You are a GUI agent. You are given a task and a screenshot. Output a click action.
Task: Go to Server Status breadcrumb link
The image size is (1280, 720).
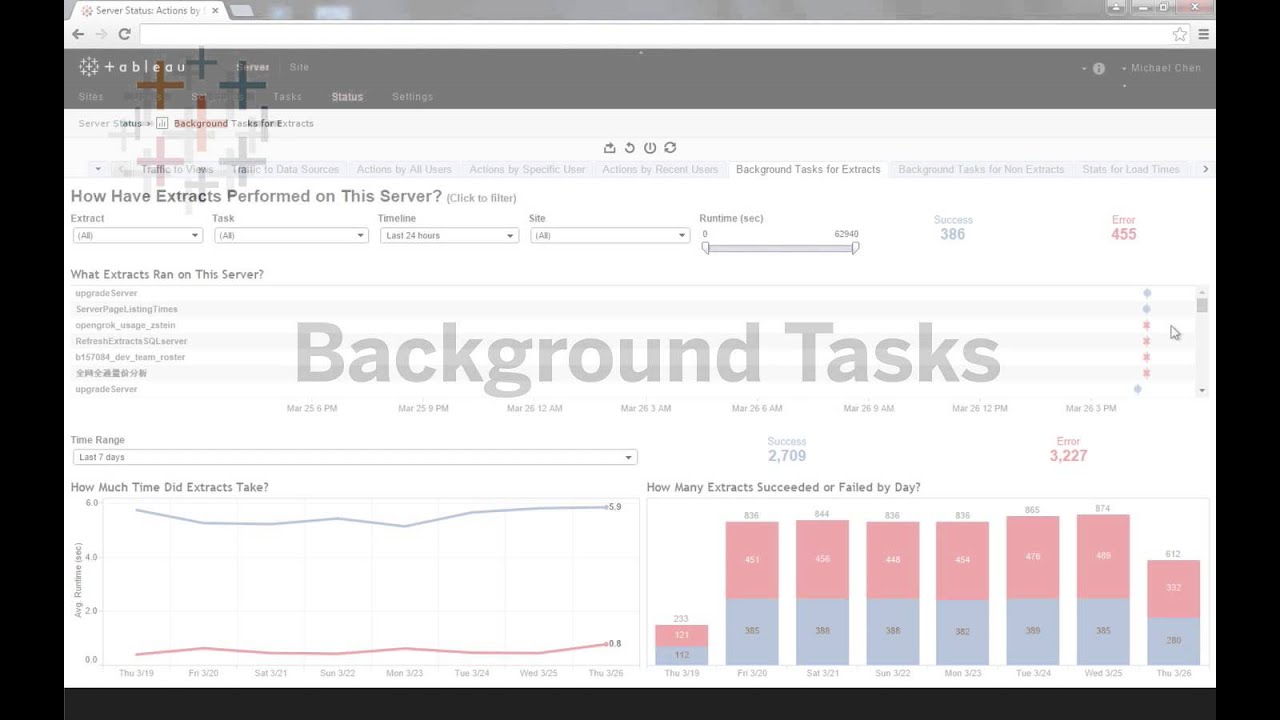[x=110, y=123]
